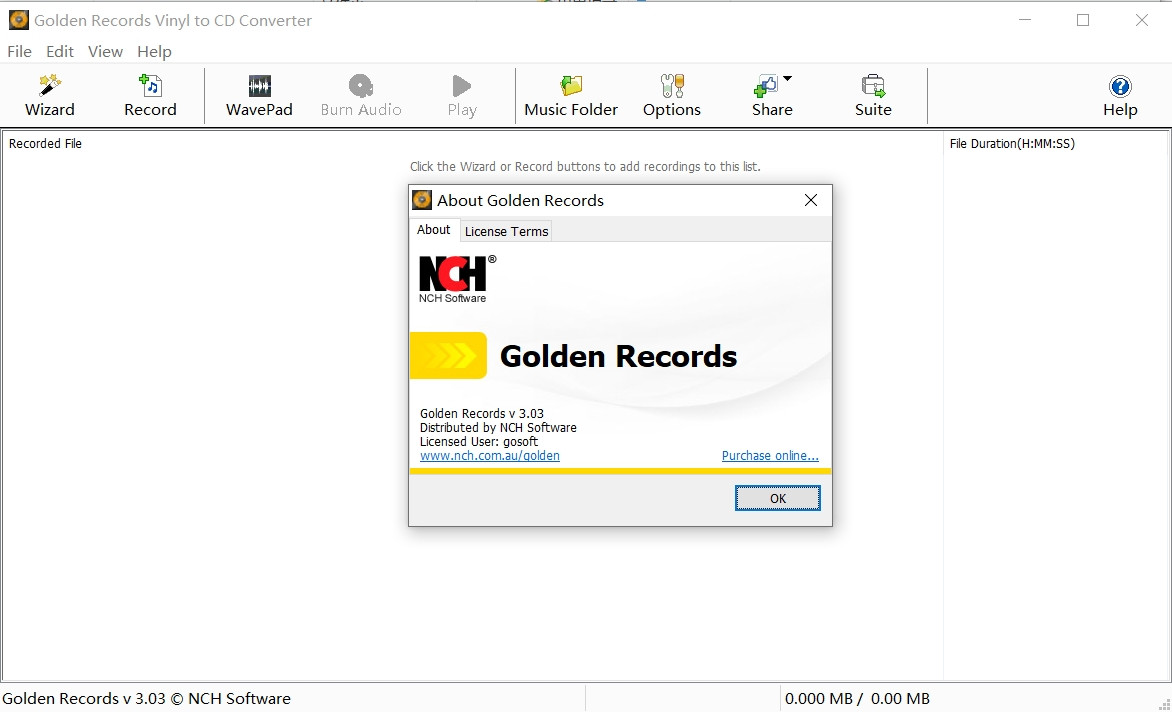Screen dimensions: 1172x712
Task: Open the View menu
Action: tap(105, 52)
